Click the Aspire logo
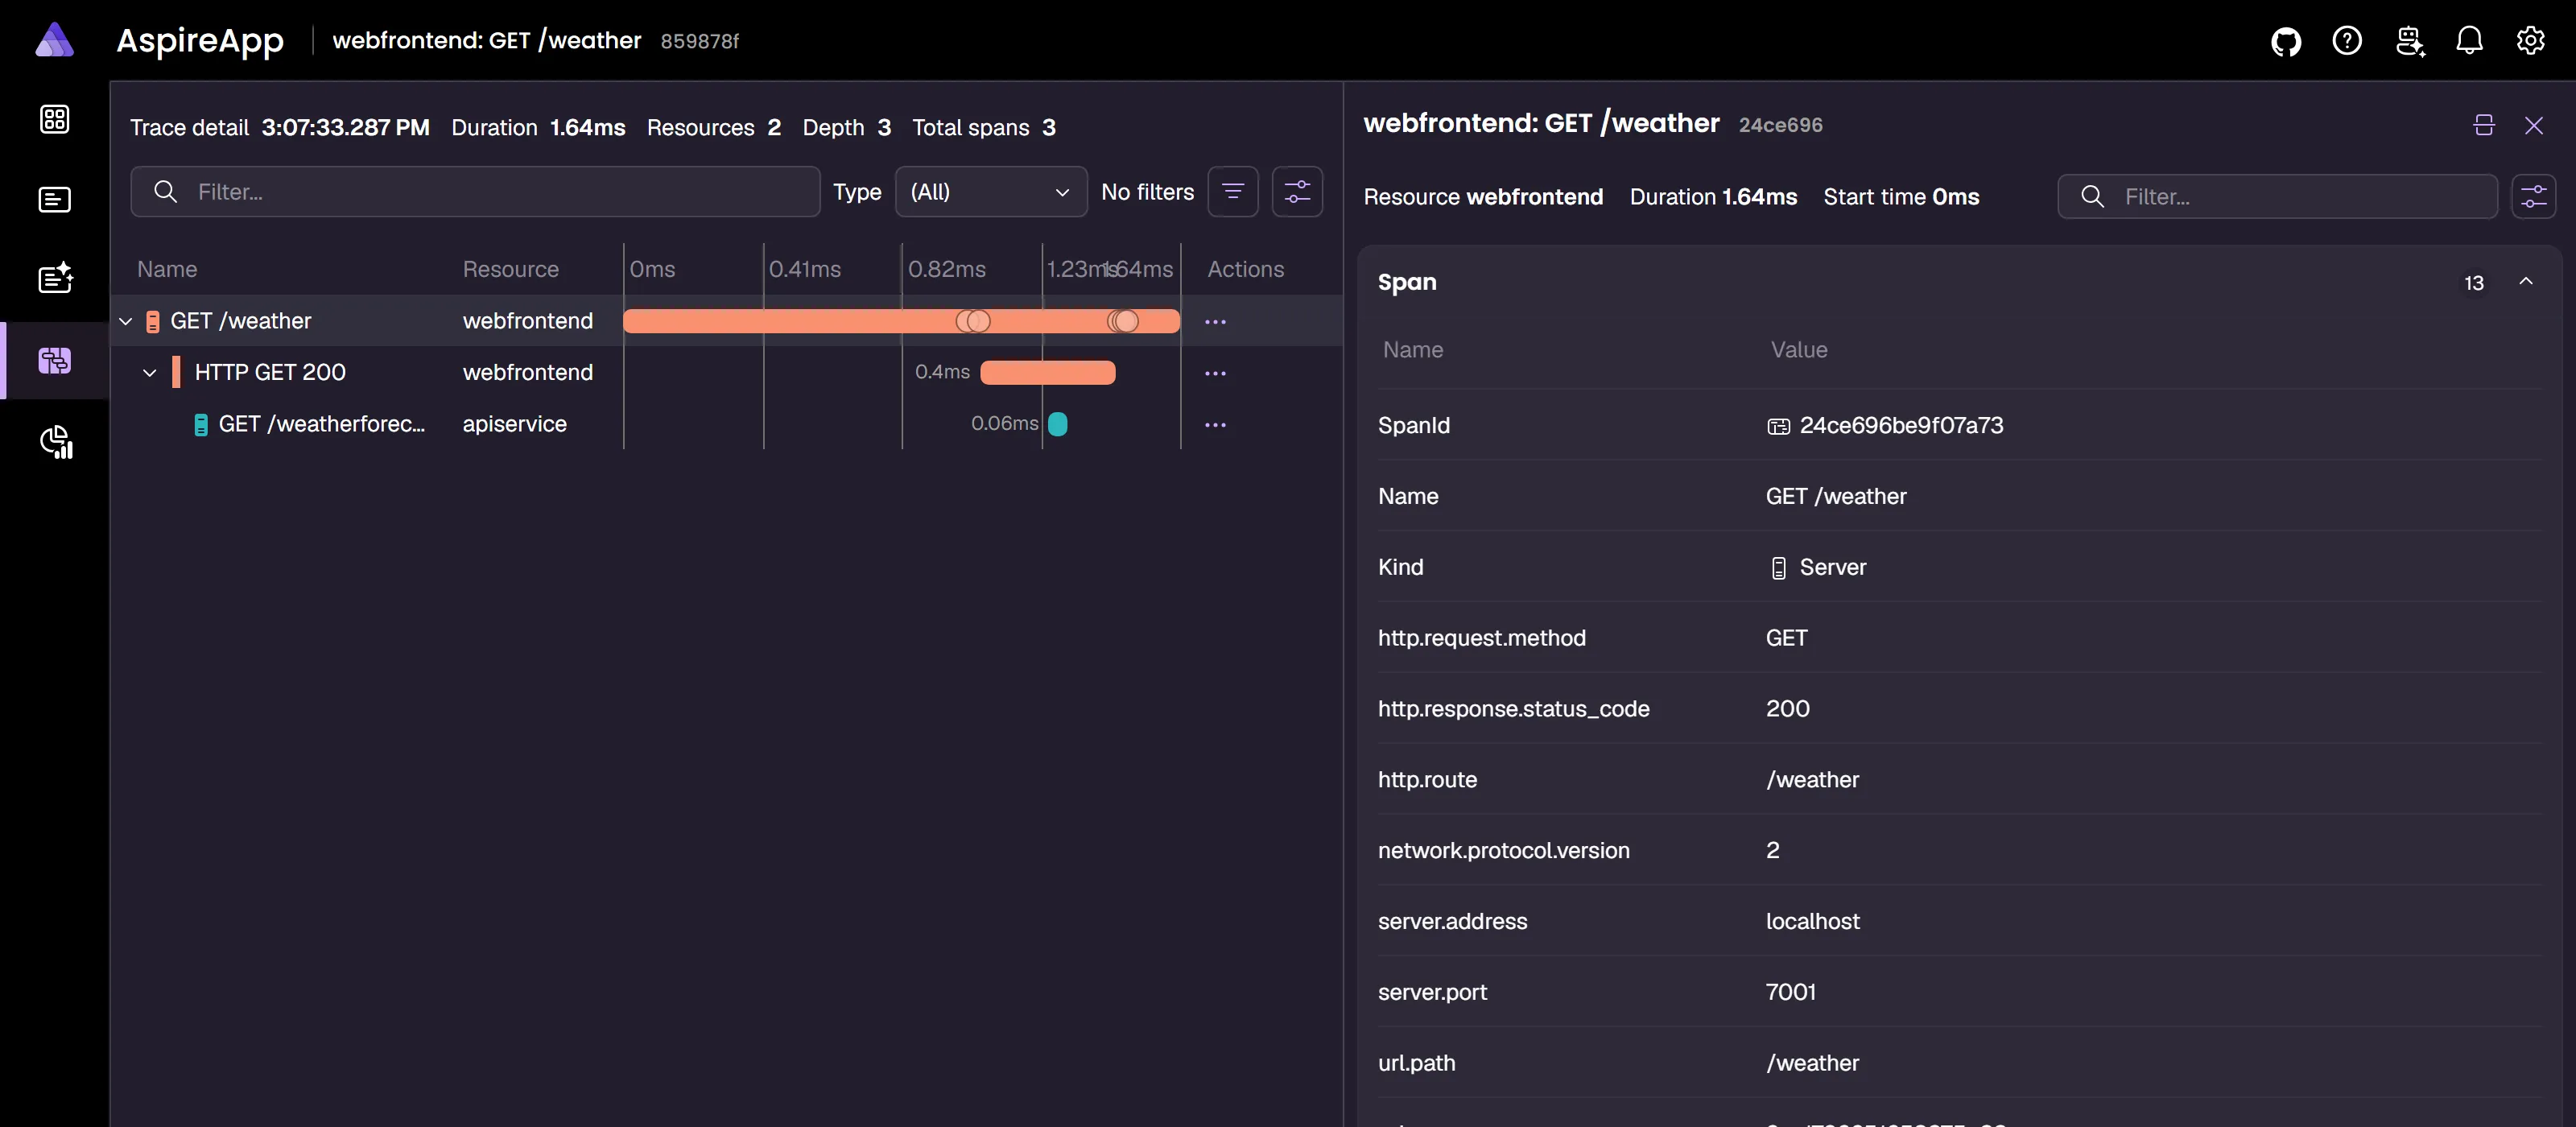2576x1127 pixels. pyautogui.click(x=54, y=40)
